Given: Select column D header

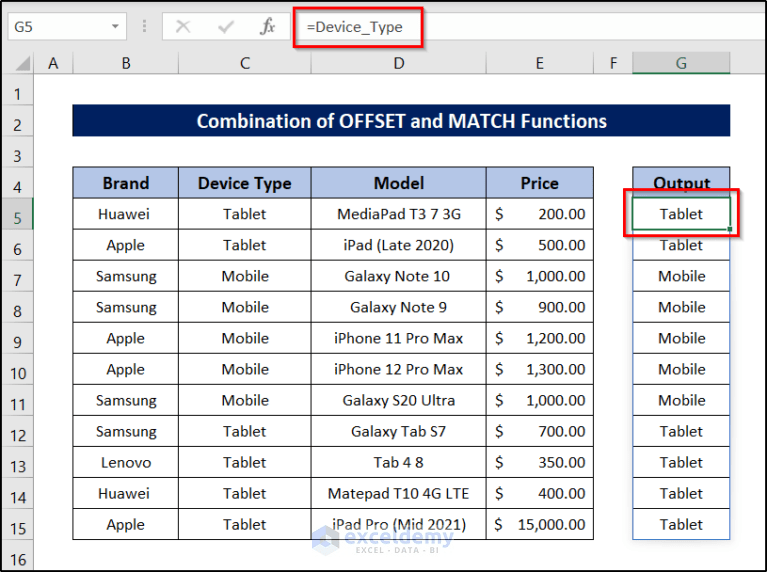Looking at the screenshot, I should pyautogui.click(x=399, y=63).
